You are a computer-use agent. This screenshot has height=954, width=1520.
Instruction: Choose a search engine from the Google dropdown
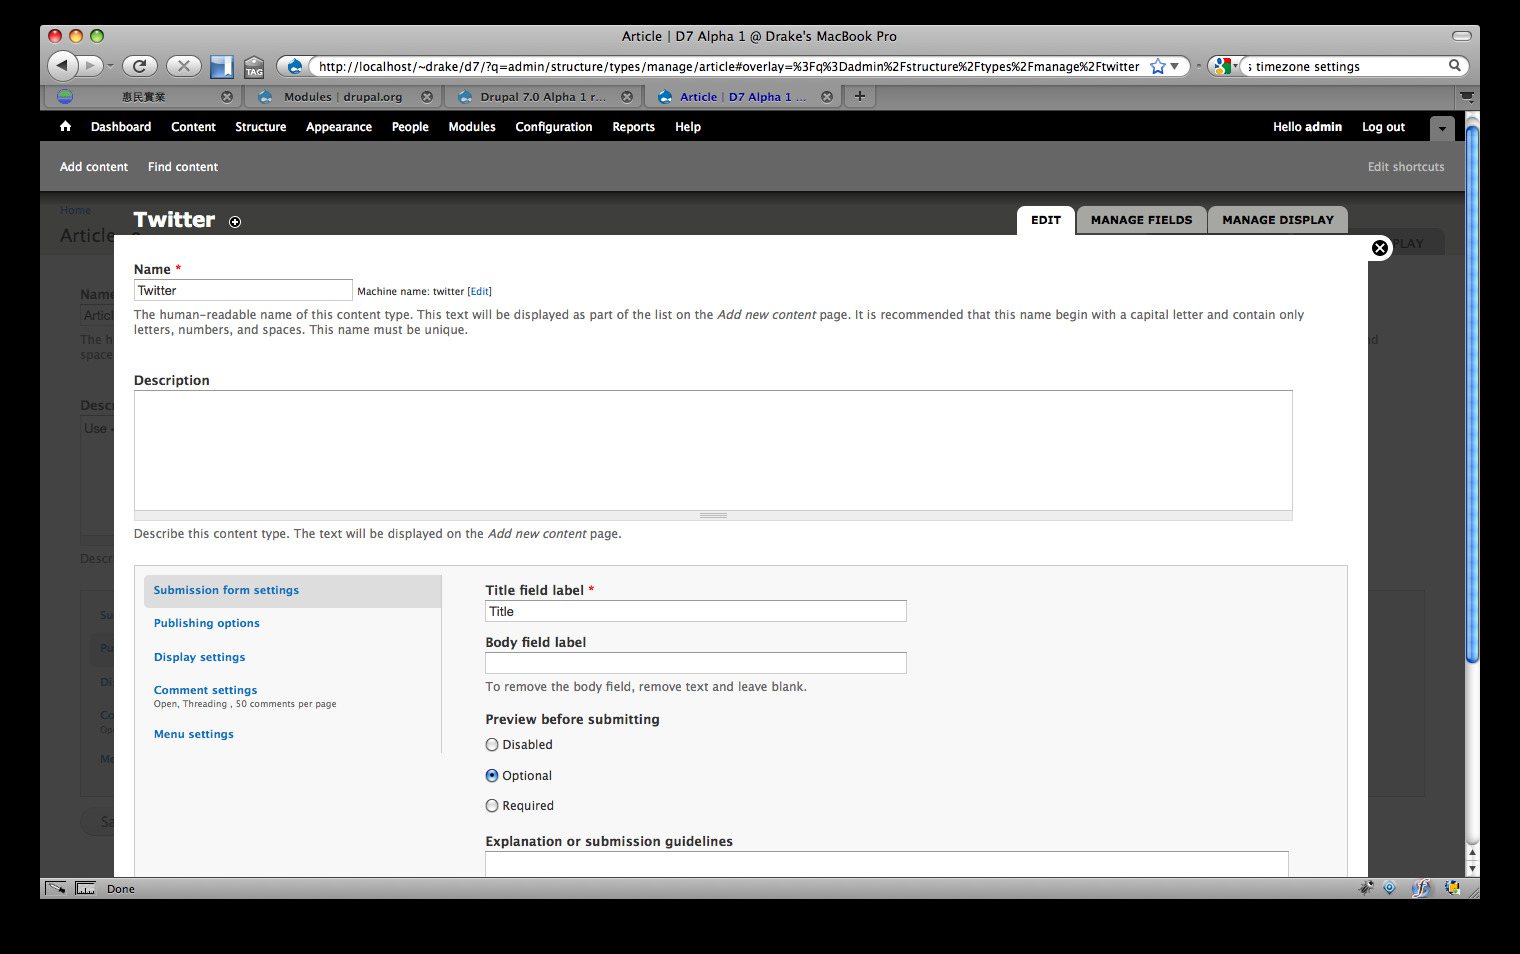pyautogui.click(x=1225, y=67)
